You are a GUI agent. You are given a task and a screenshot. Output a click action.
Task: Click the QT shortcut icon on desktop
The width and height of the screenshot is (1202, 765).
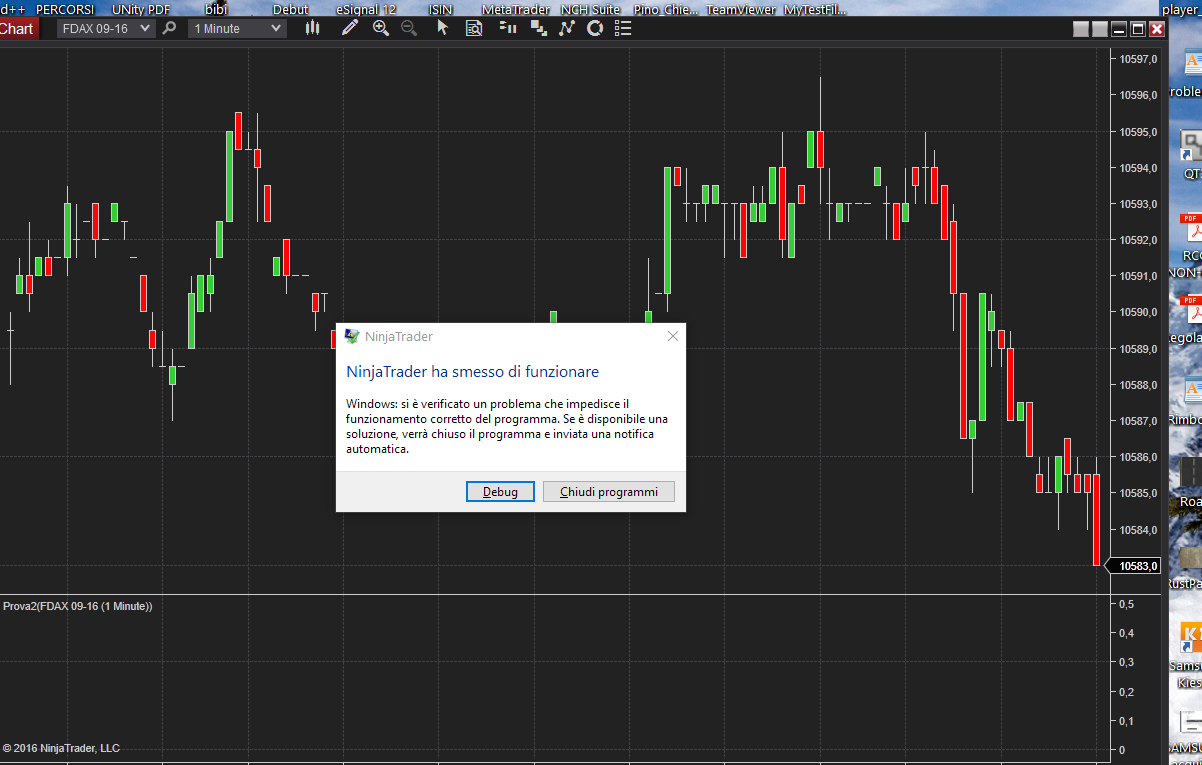click(1191, 147)
